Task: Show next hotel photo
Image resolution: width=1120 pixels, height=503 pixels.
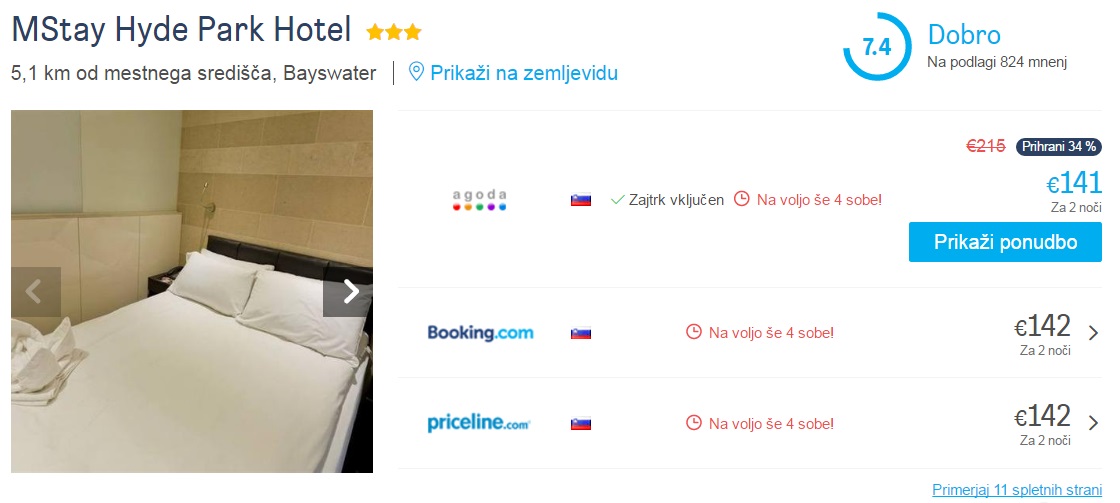Action: click(x=349, y=291)
